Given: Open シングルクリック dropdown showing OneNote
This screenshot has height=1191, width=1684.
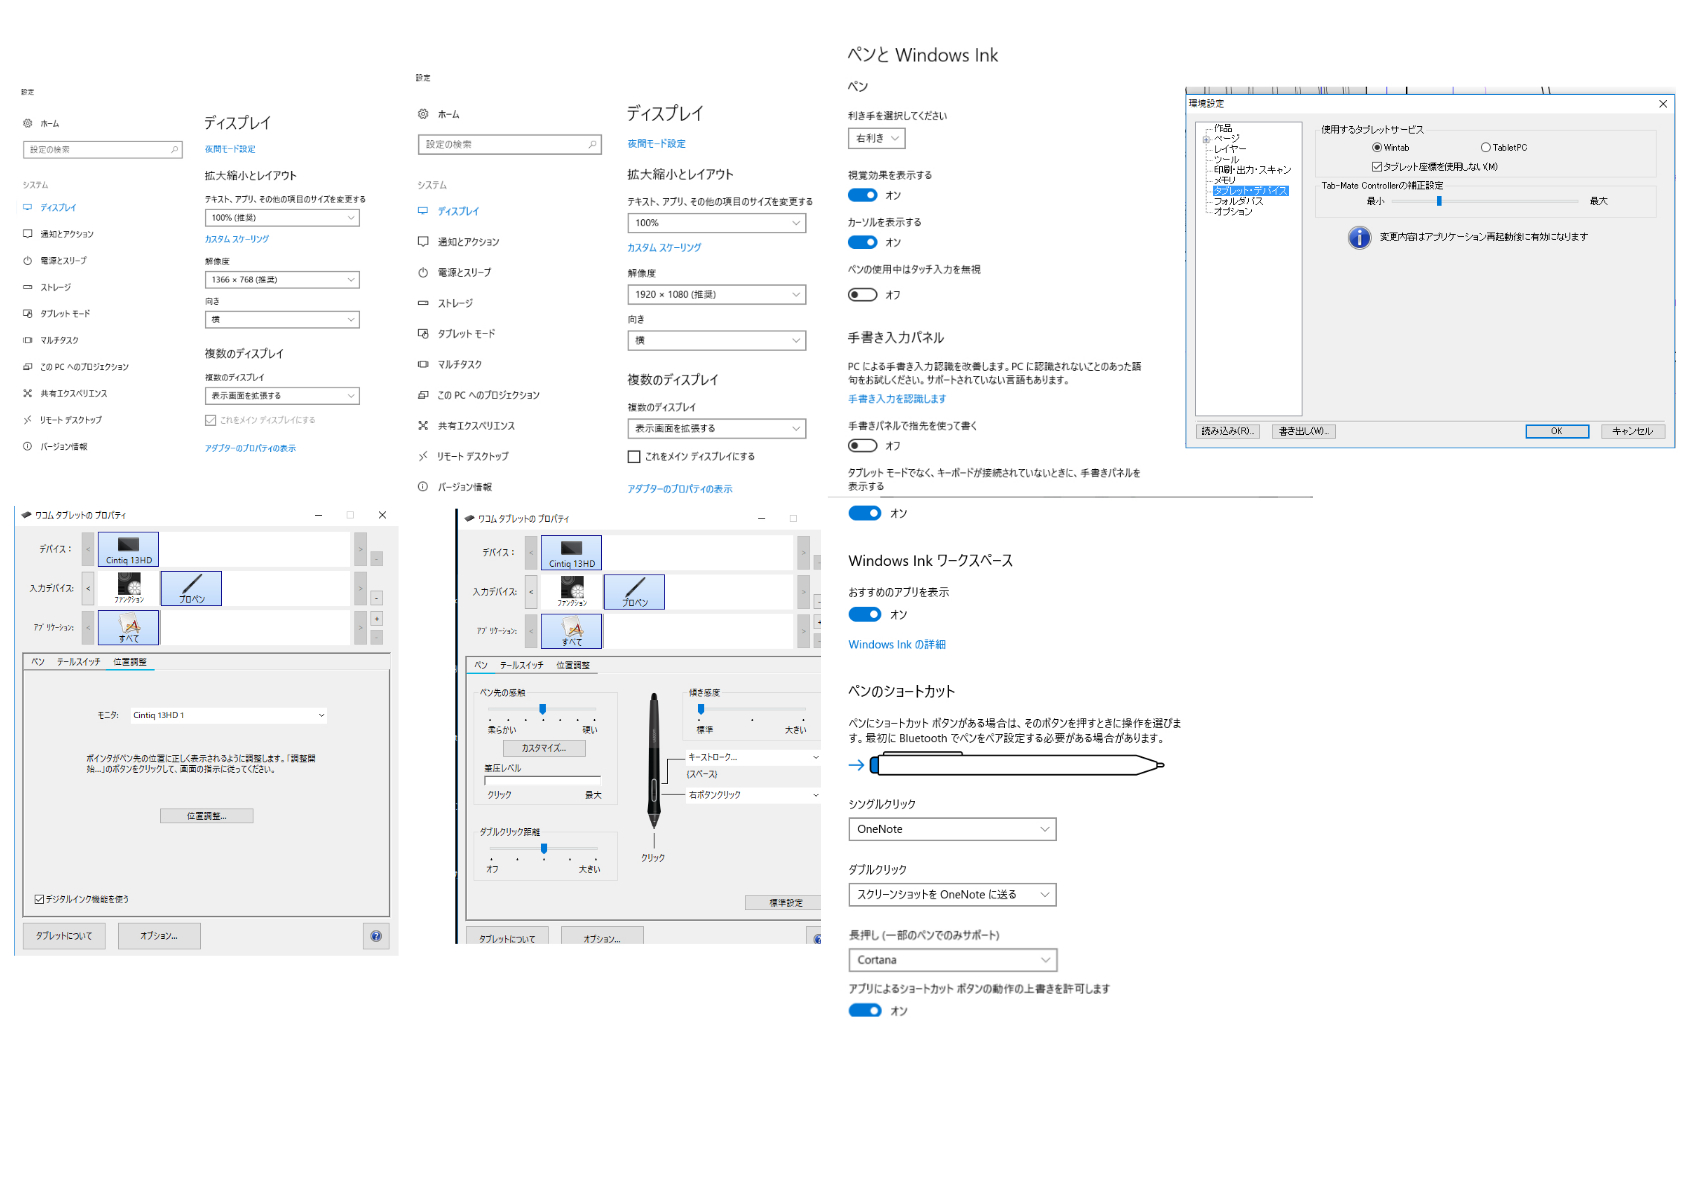Looking at the screenshot, I should click(952, 829).
